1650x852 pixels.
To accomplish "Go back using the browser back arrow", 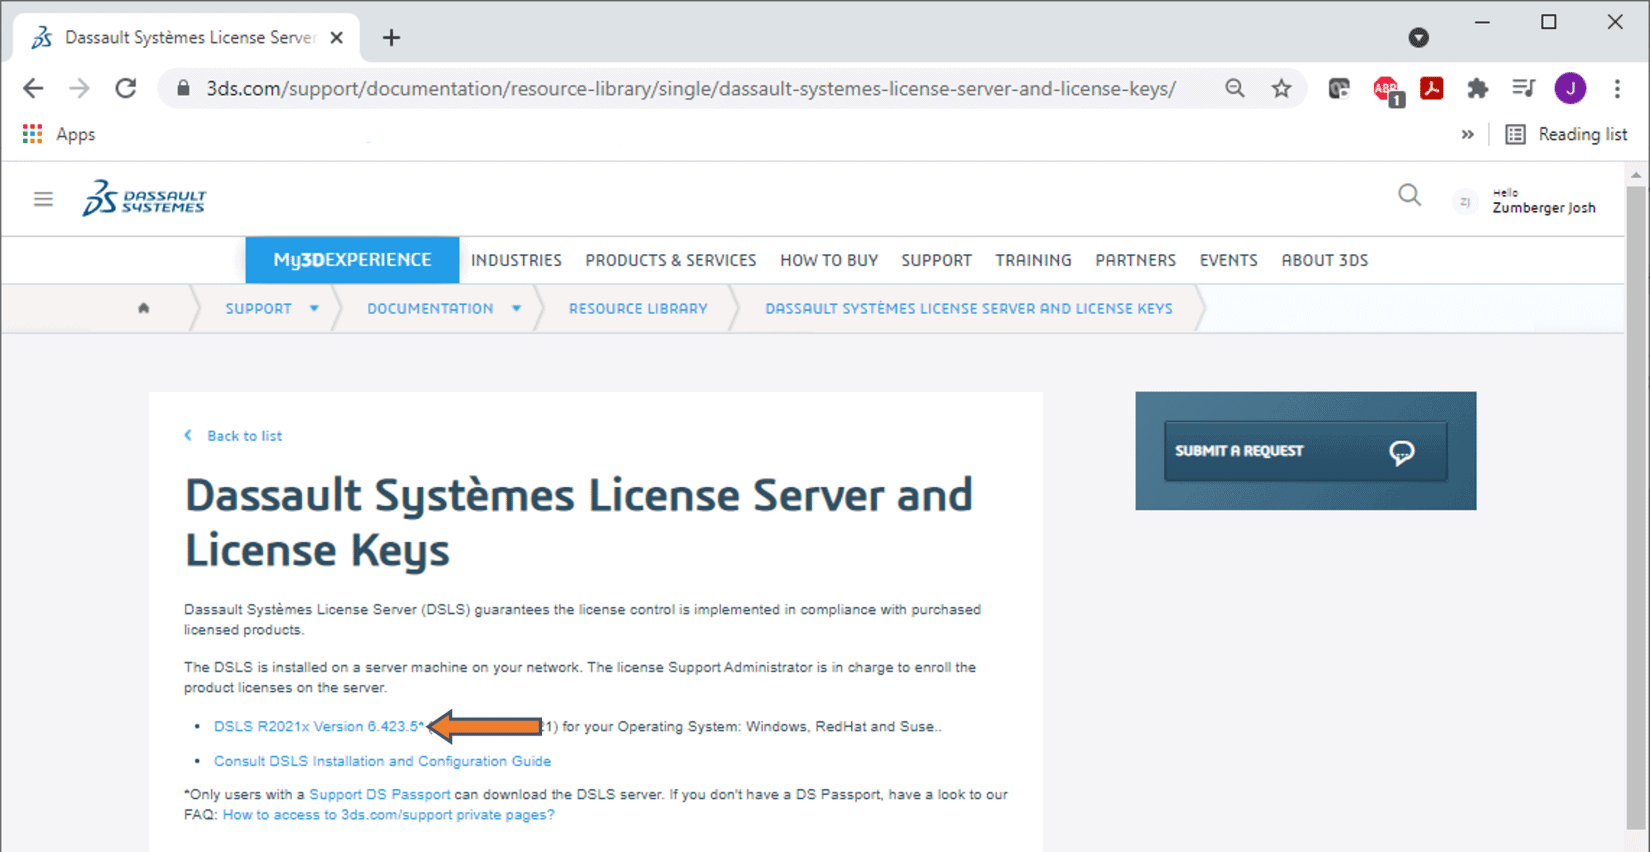I will (x=33, y=88).
